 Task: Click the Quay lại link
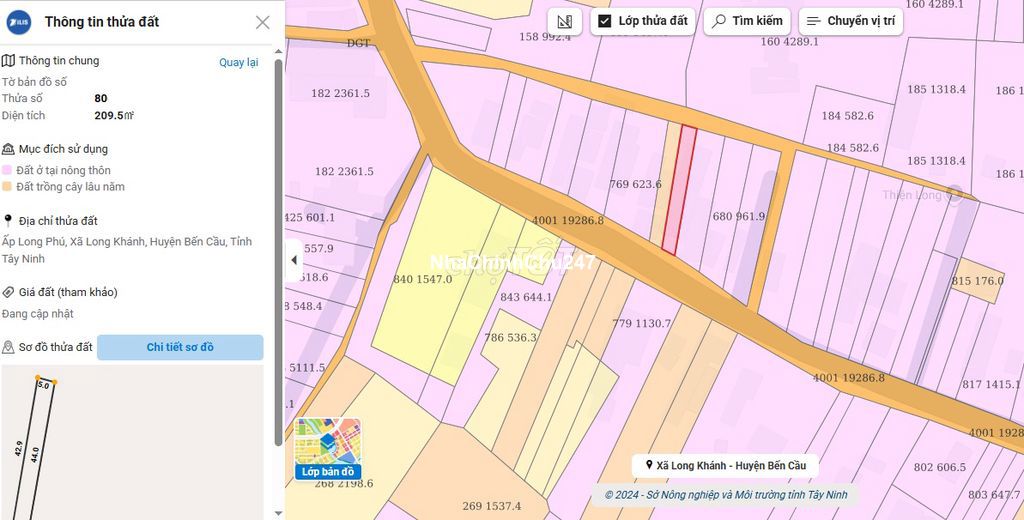[x=238, y=62]
